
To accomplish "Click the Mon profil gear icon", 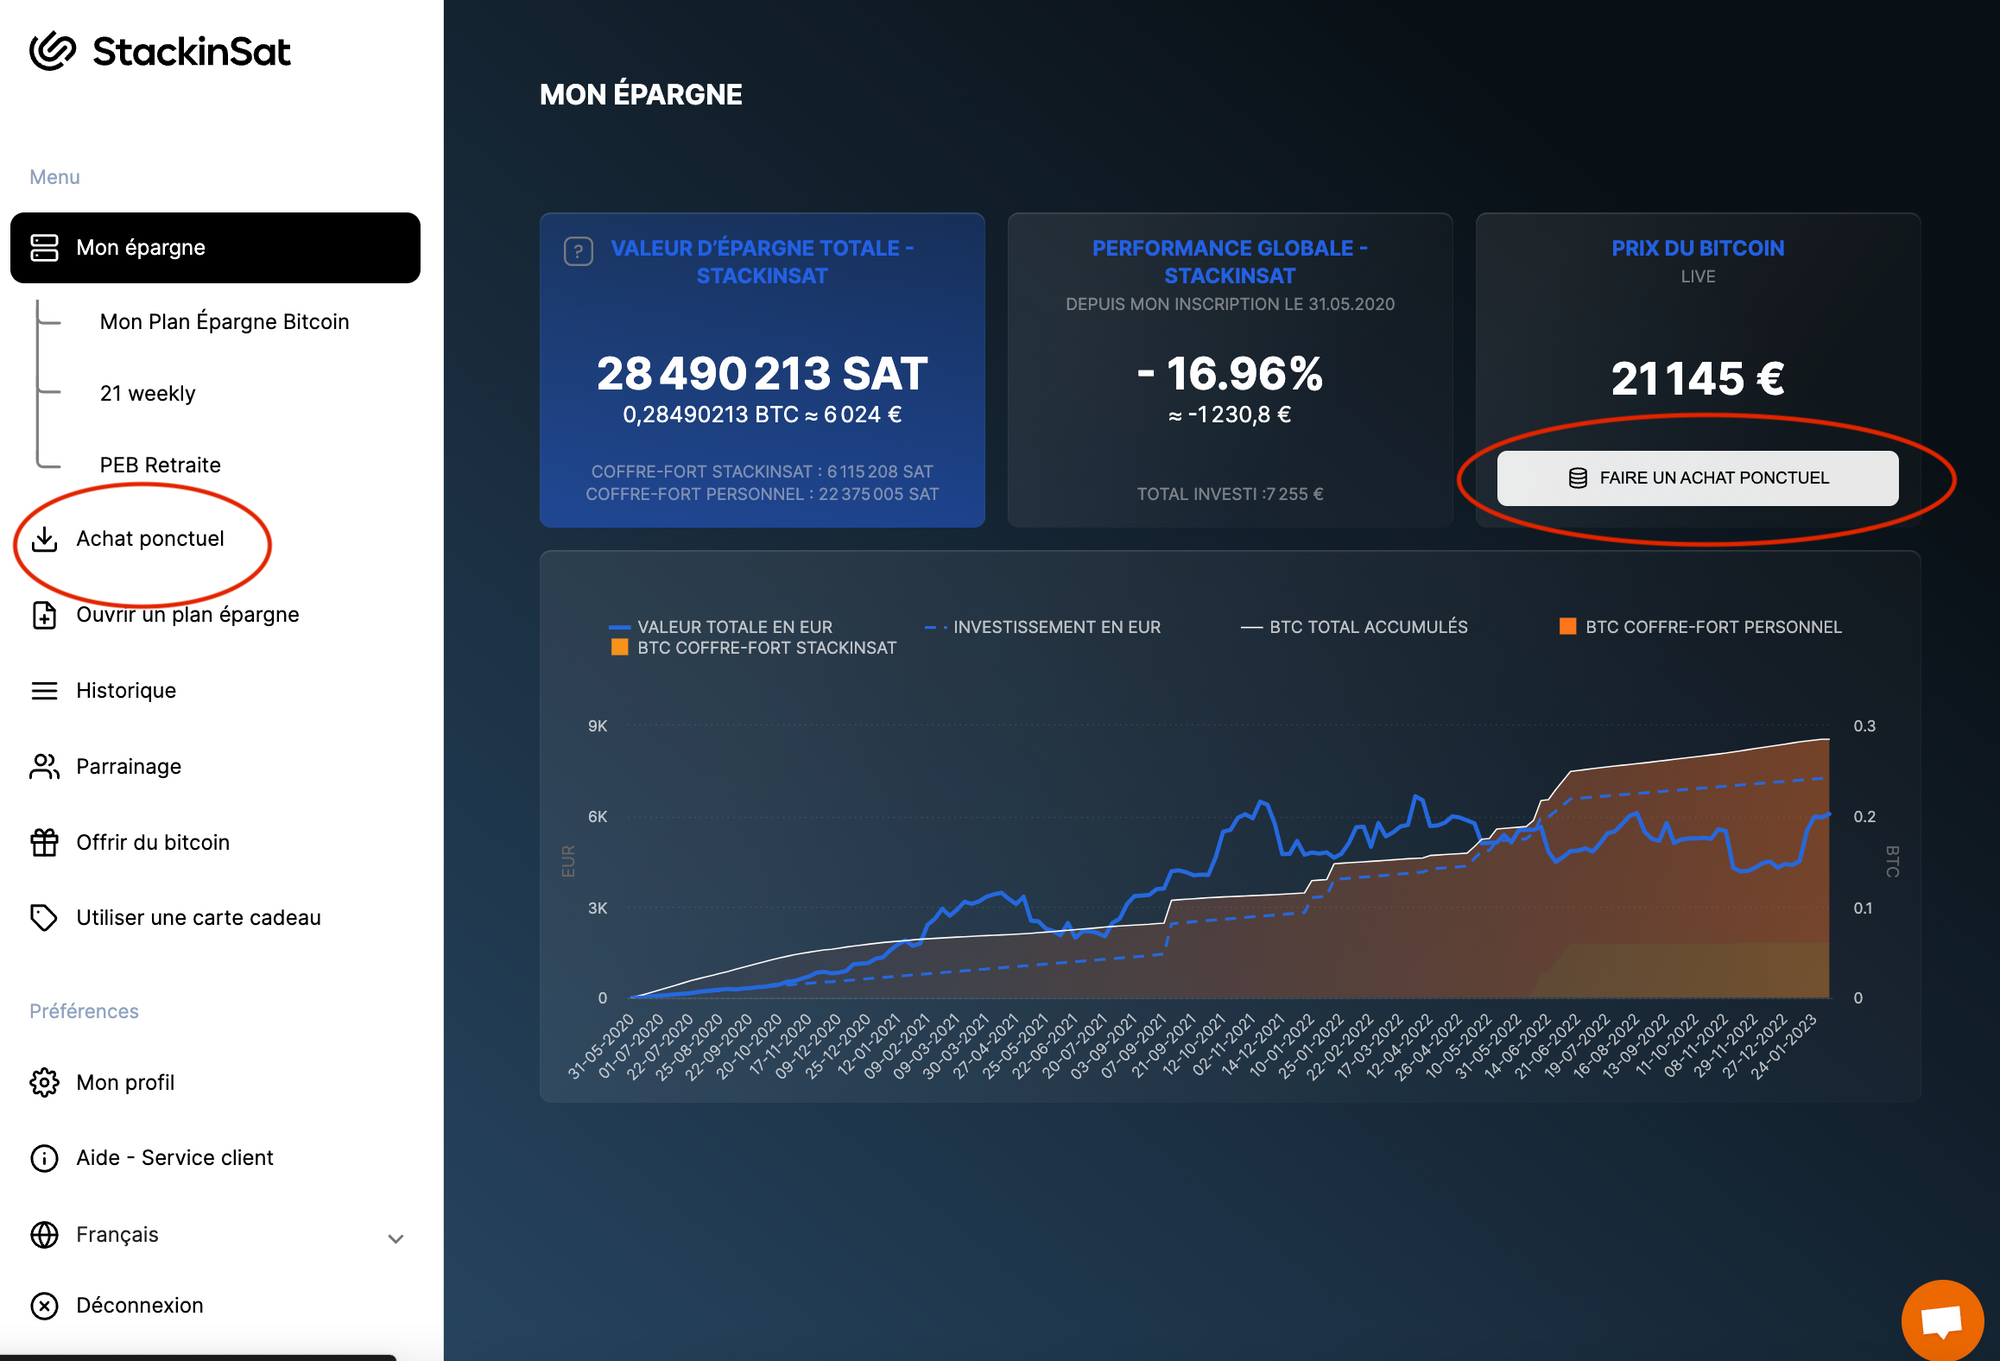I will coord(44,1083).
